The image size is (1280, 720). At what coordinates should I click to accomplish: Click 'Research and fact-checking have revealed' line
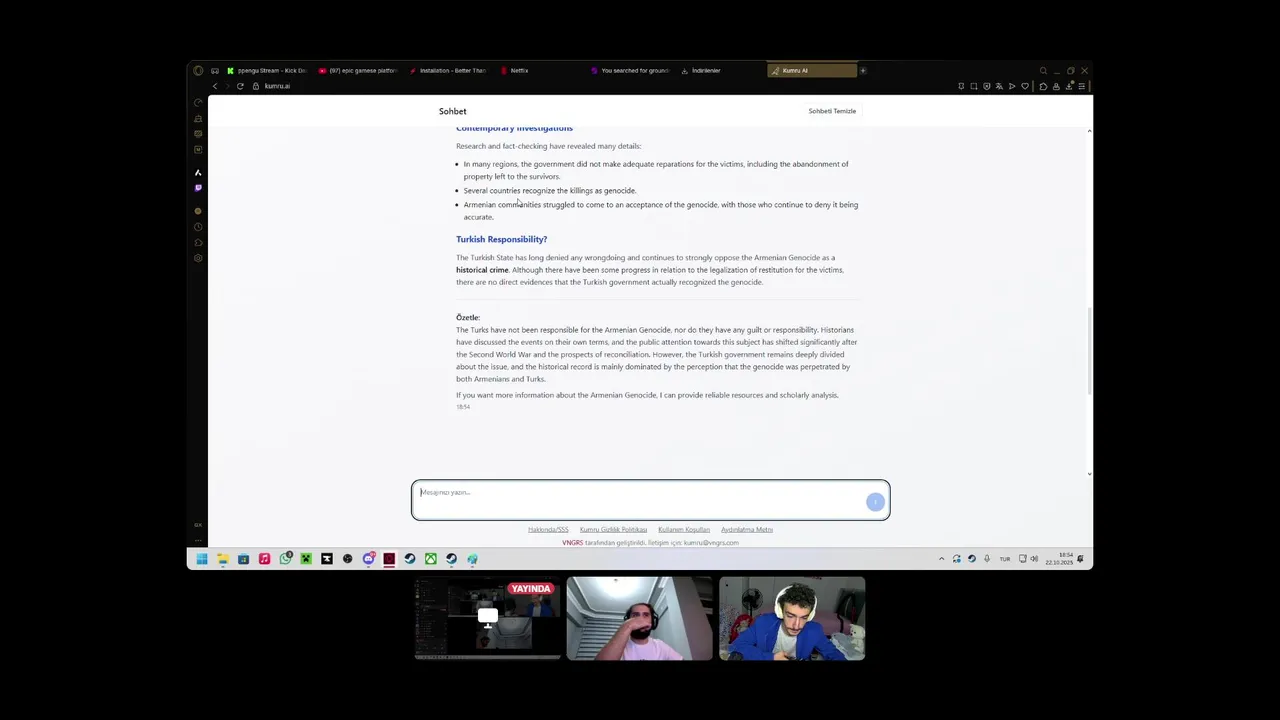[x=548, y=146]
